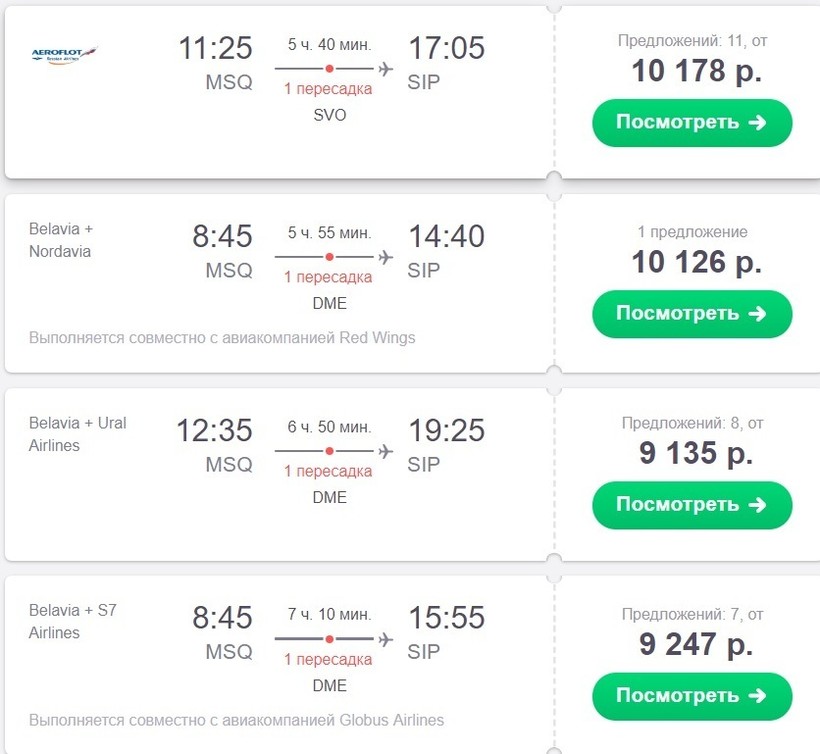The height and width of the screenshot is (754, 820).
Task: Click the 19:25 arrival time
Action: (x=446, y=431)
